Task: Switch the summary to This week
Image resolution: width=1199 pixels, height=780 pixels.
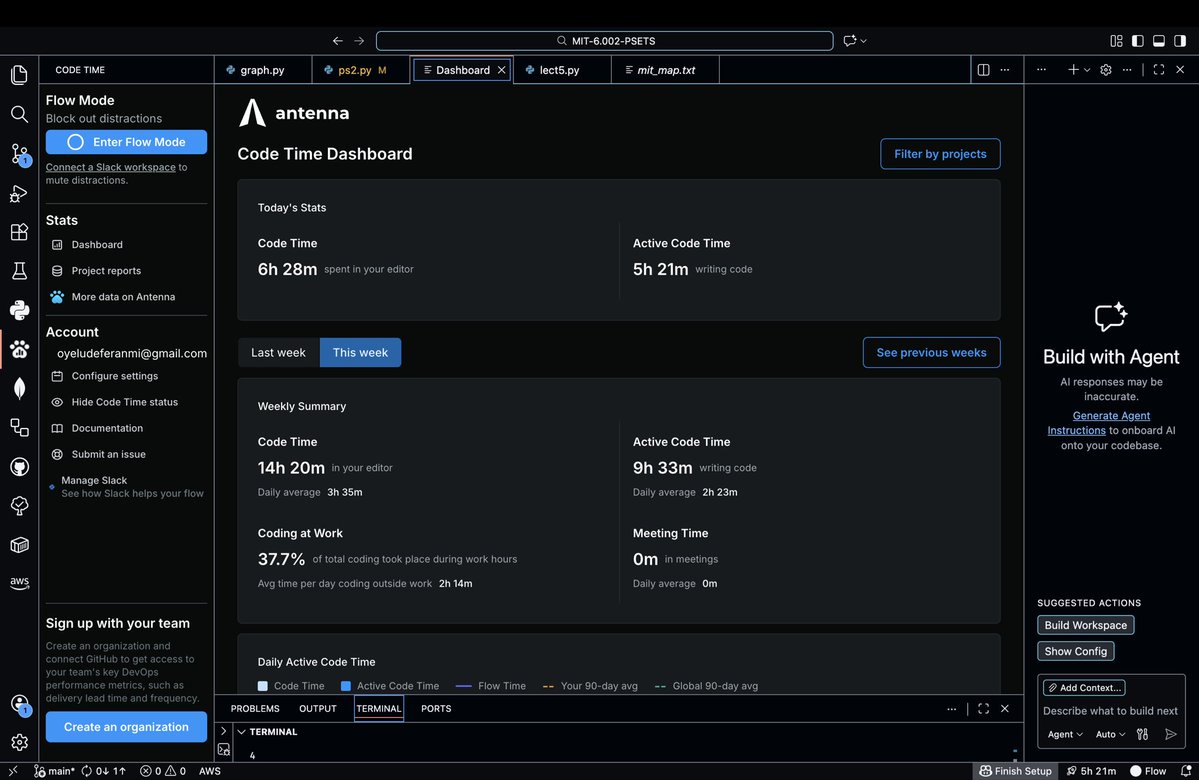Action: point(360,353)
